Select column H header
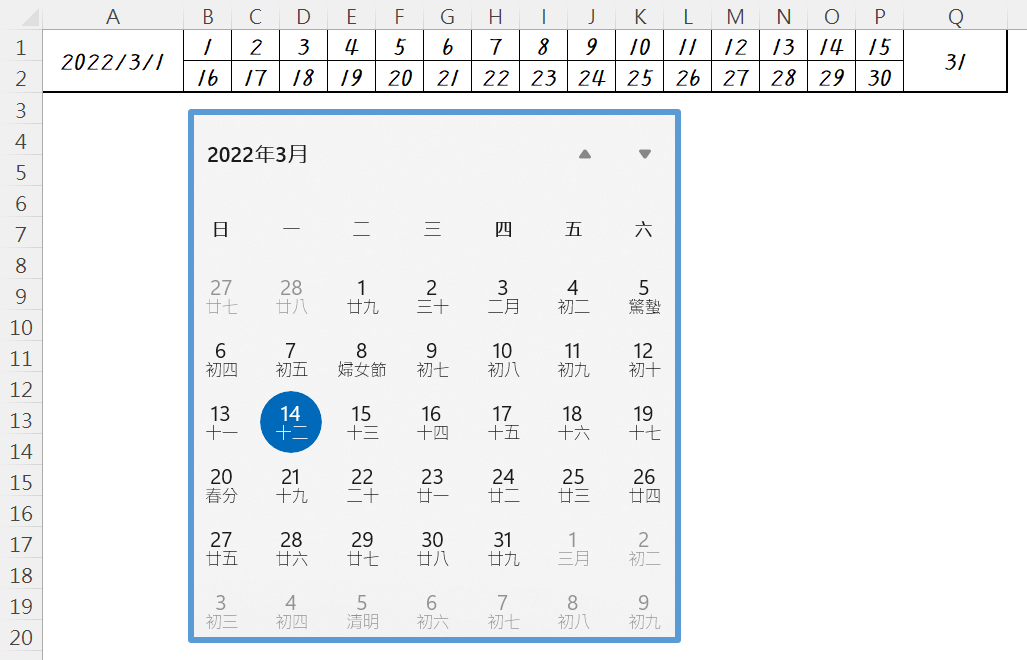1027x660 pixels. [x=496, y=16]
